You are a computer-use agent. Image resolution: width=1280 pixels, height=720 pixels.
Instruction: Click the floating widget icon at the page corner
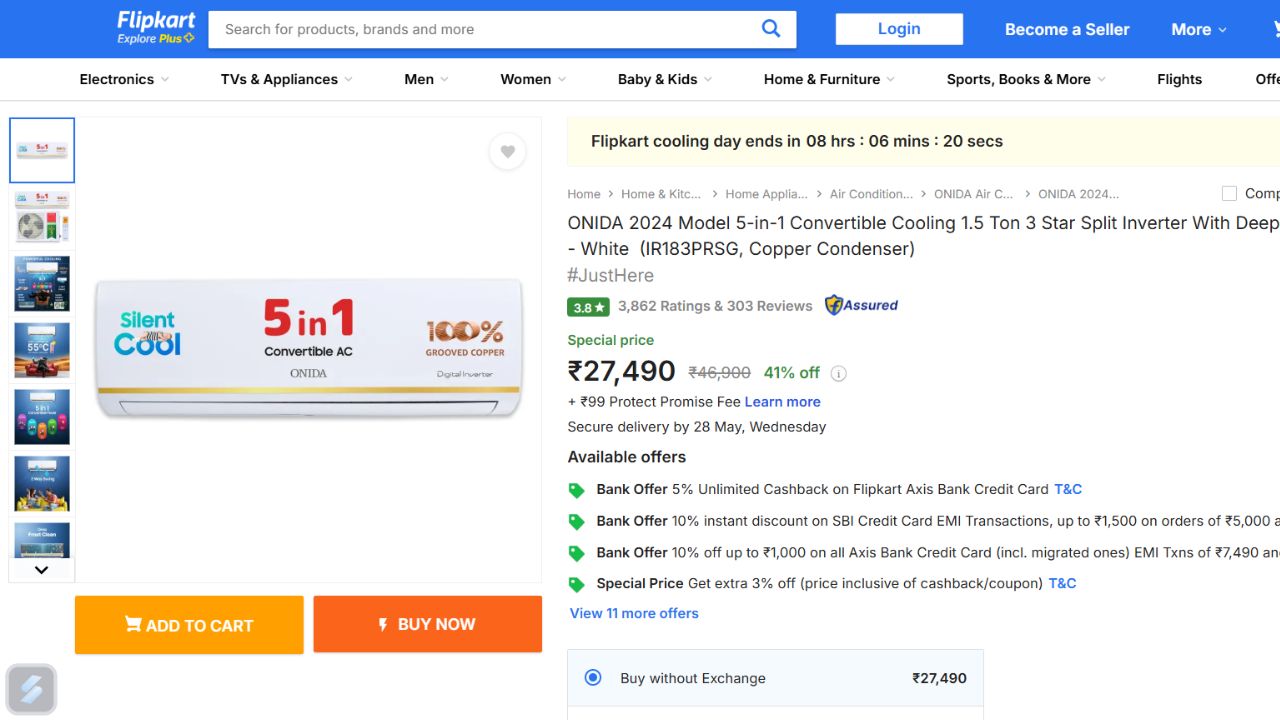coord(31,690)
